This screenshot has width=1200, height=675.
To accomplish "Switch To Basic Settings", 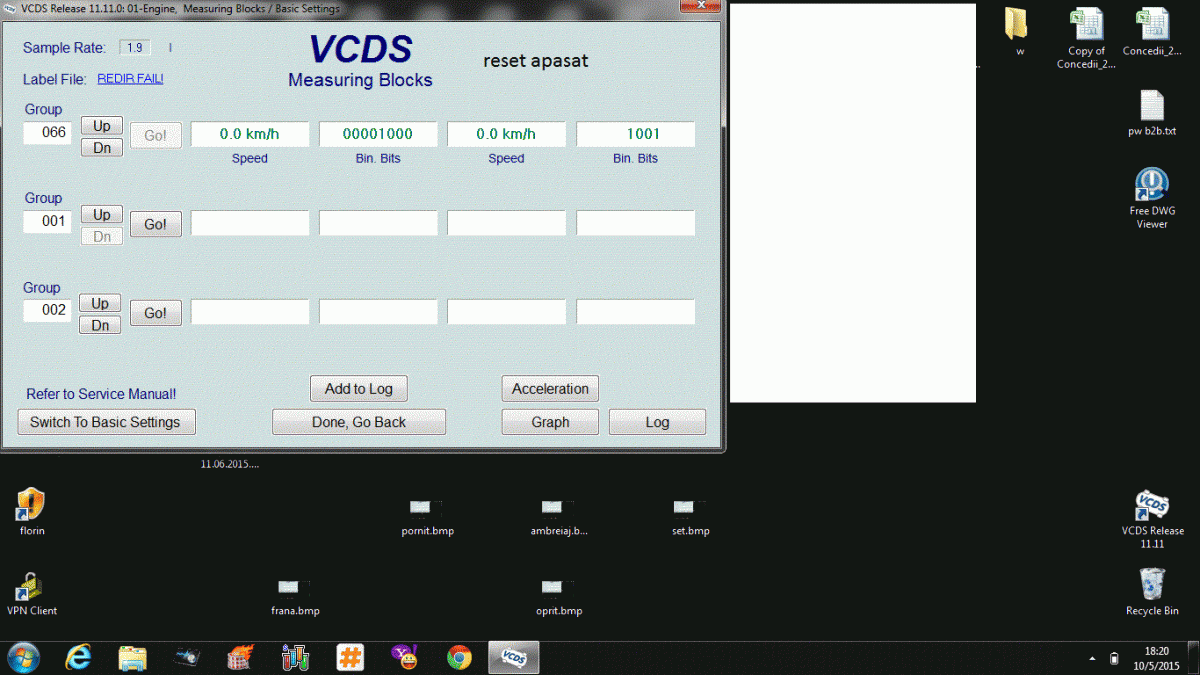I will click(x=106, y=422).
